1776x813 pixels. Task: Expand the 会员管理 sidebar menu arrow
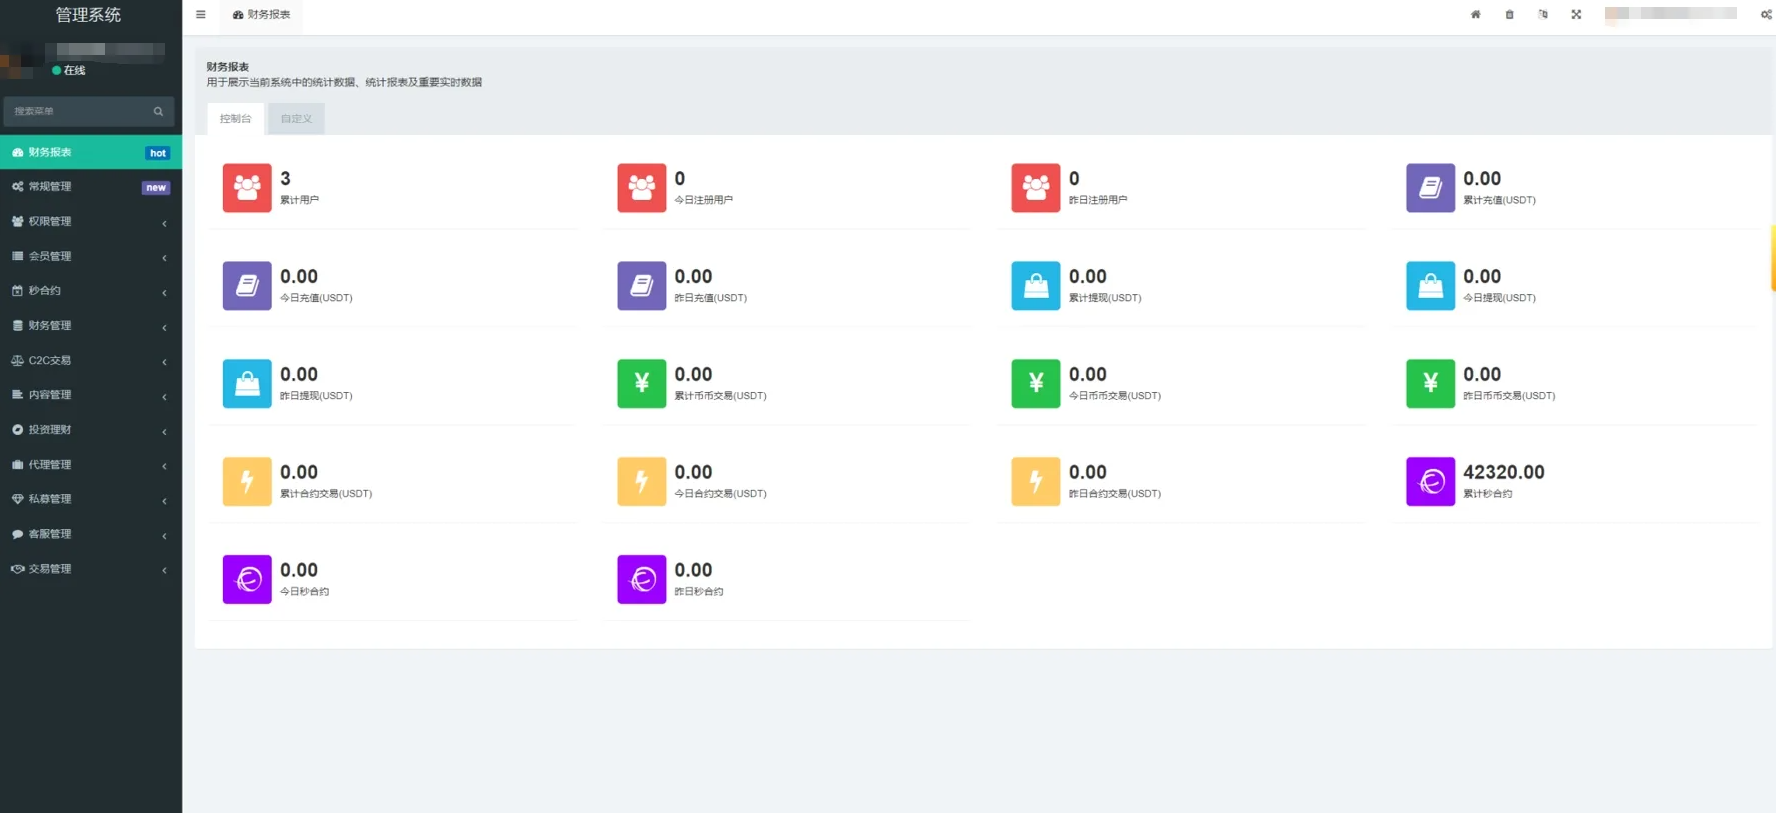point(164,258)
